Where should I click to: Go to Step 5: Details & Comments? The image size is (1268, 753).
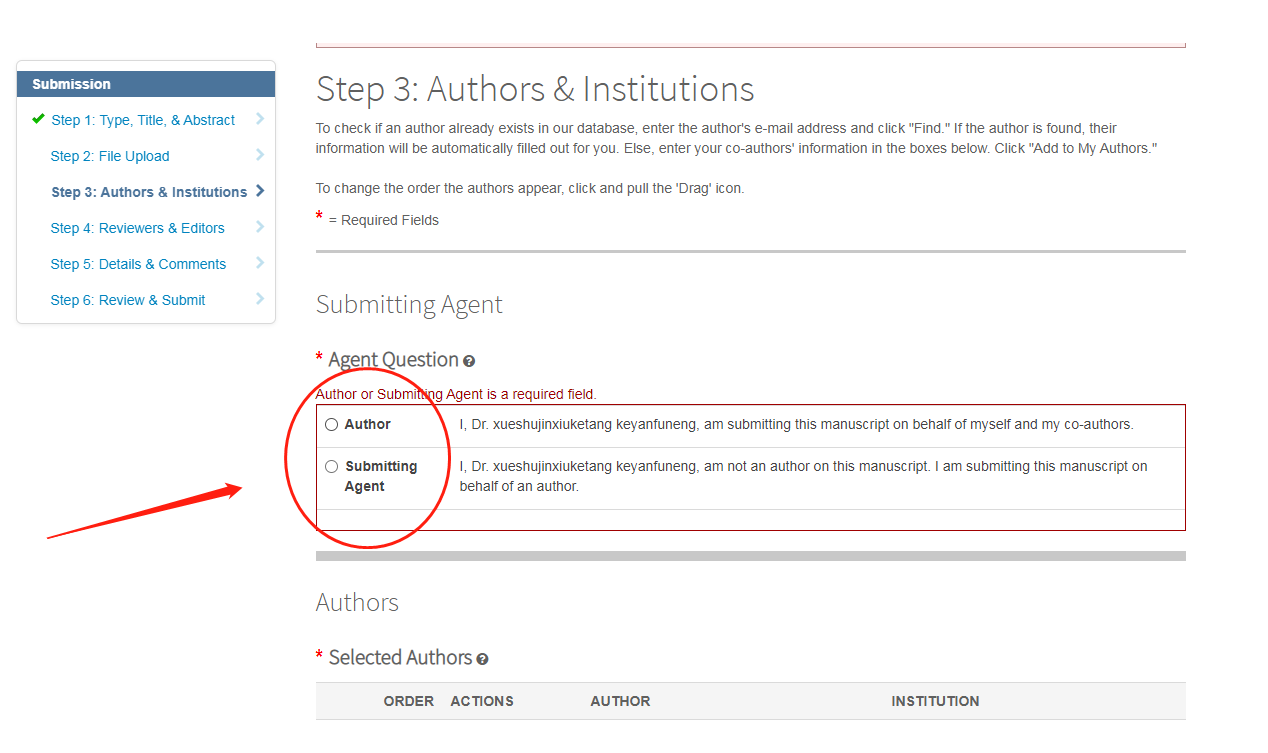click(138, 264)
